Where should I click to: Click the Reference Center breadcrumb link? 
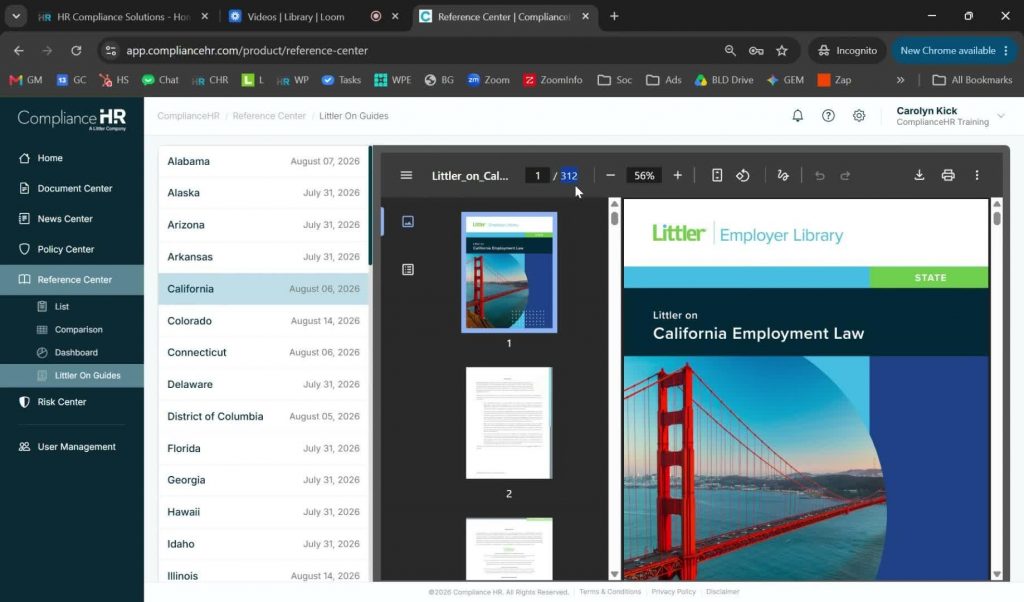coord(269,116)
